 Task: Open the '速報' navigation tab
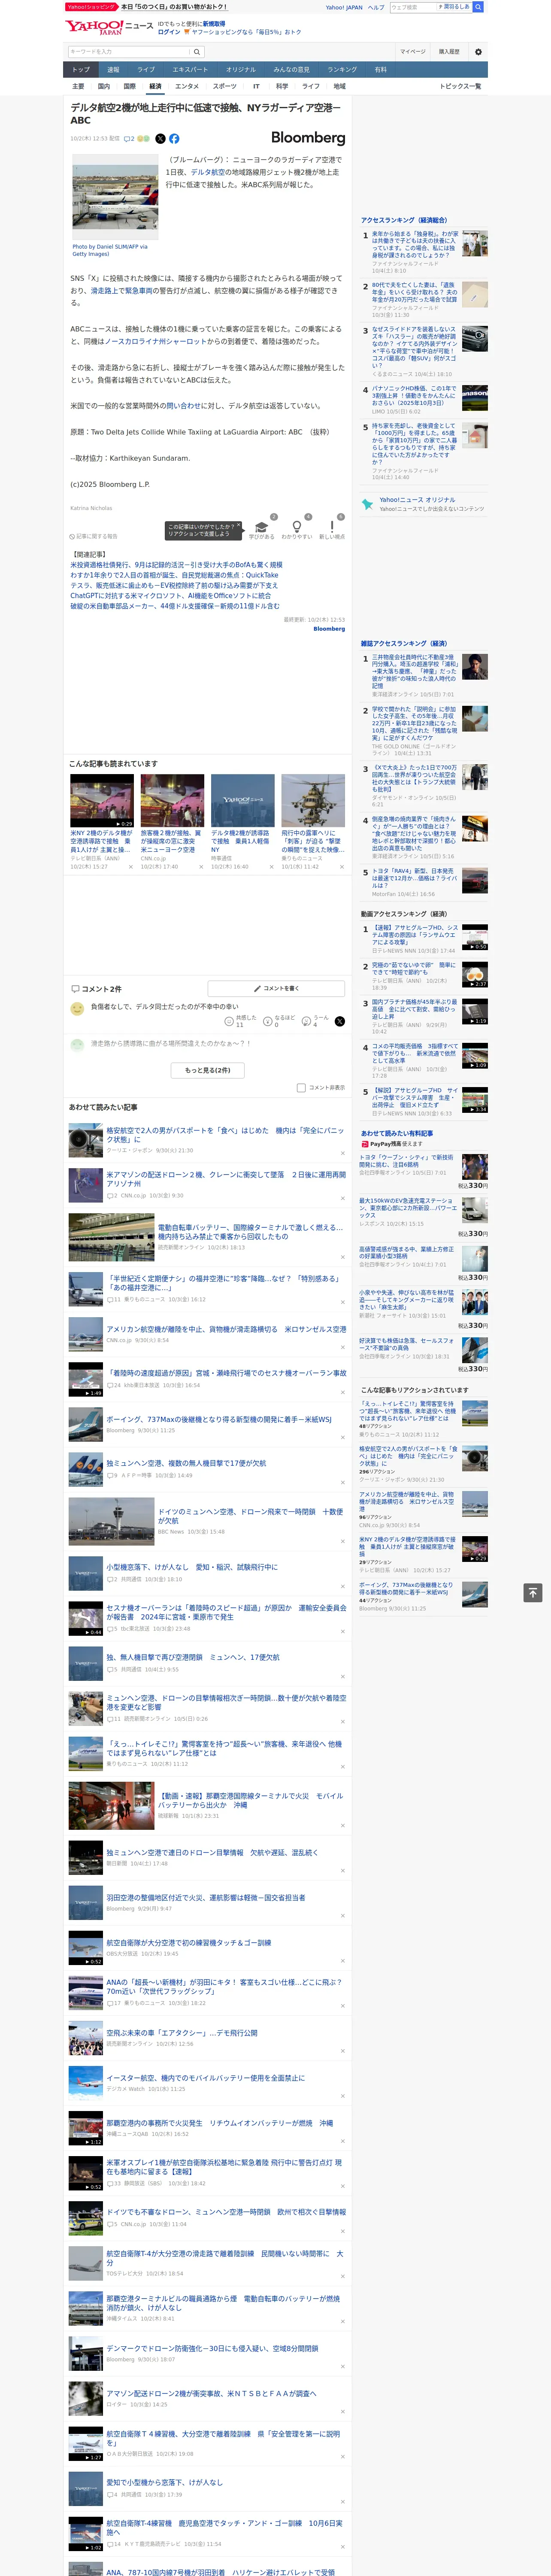pyautogui.click(x=113, y=70)
